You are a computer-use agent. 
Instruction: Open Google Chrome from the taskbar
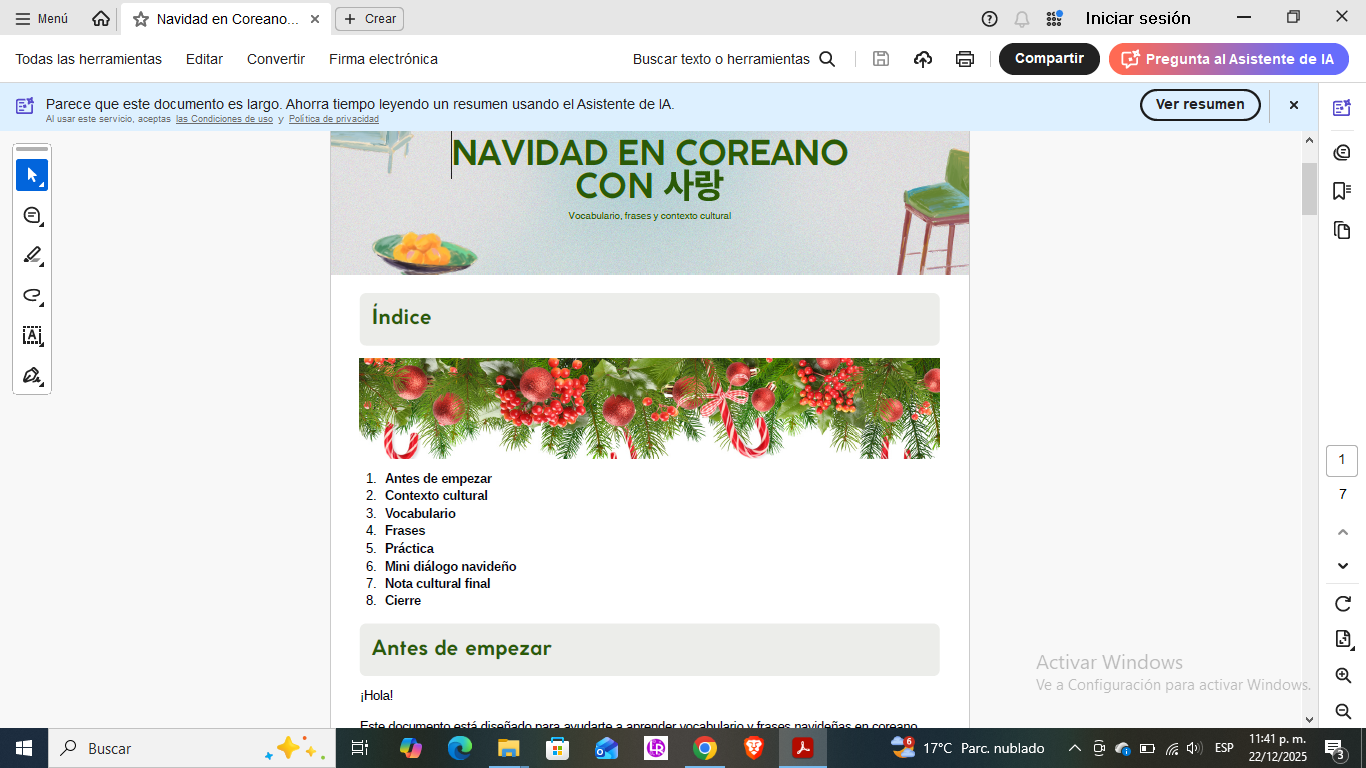pos(705,748)
